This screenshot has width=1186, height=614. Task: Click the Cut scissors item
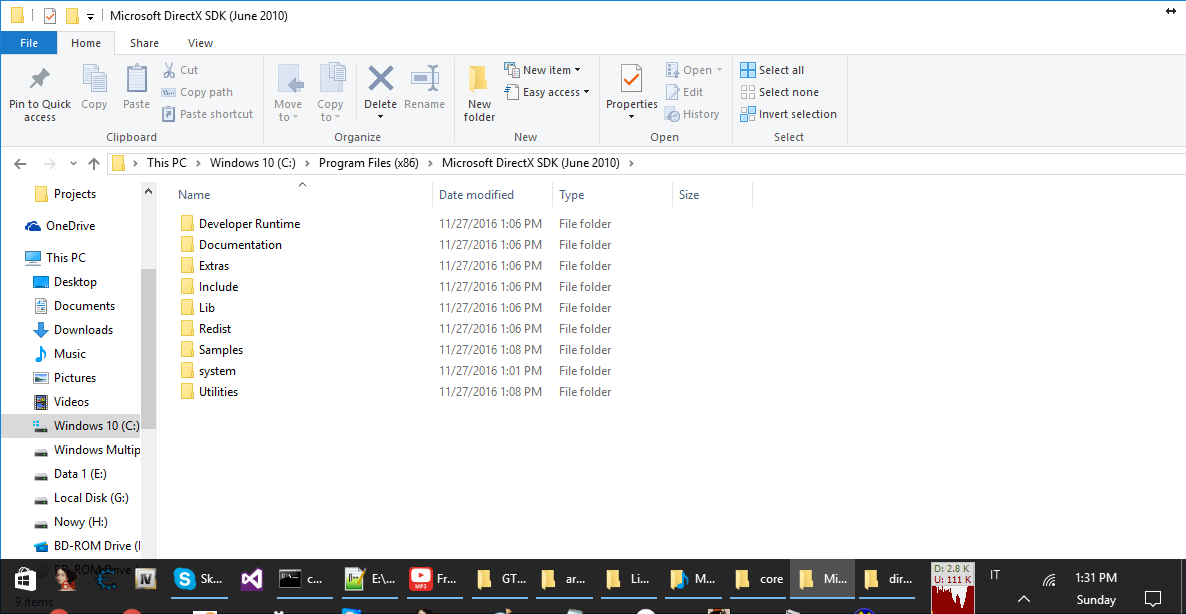[180, 70]
